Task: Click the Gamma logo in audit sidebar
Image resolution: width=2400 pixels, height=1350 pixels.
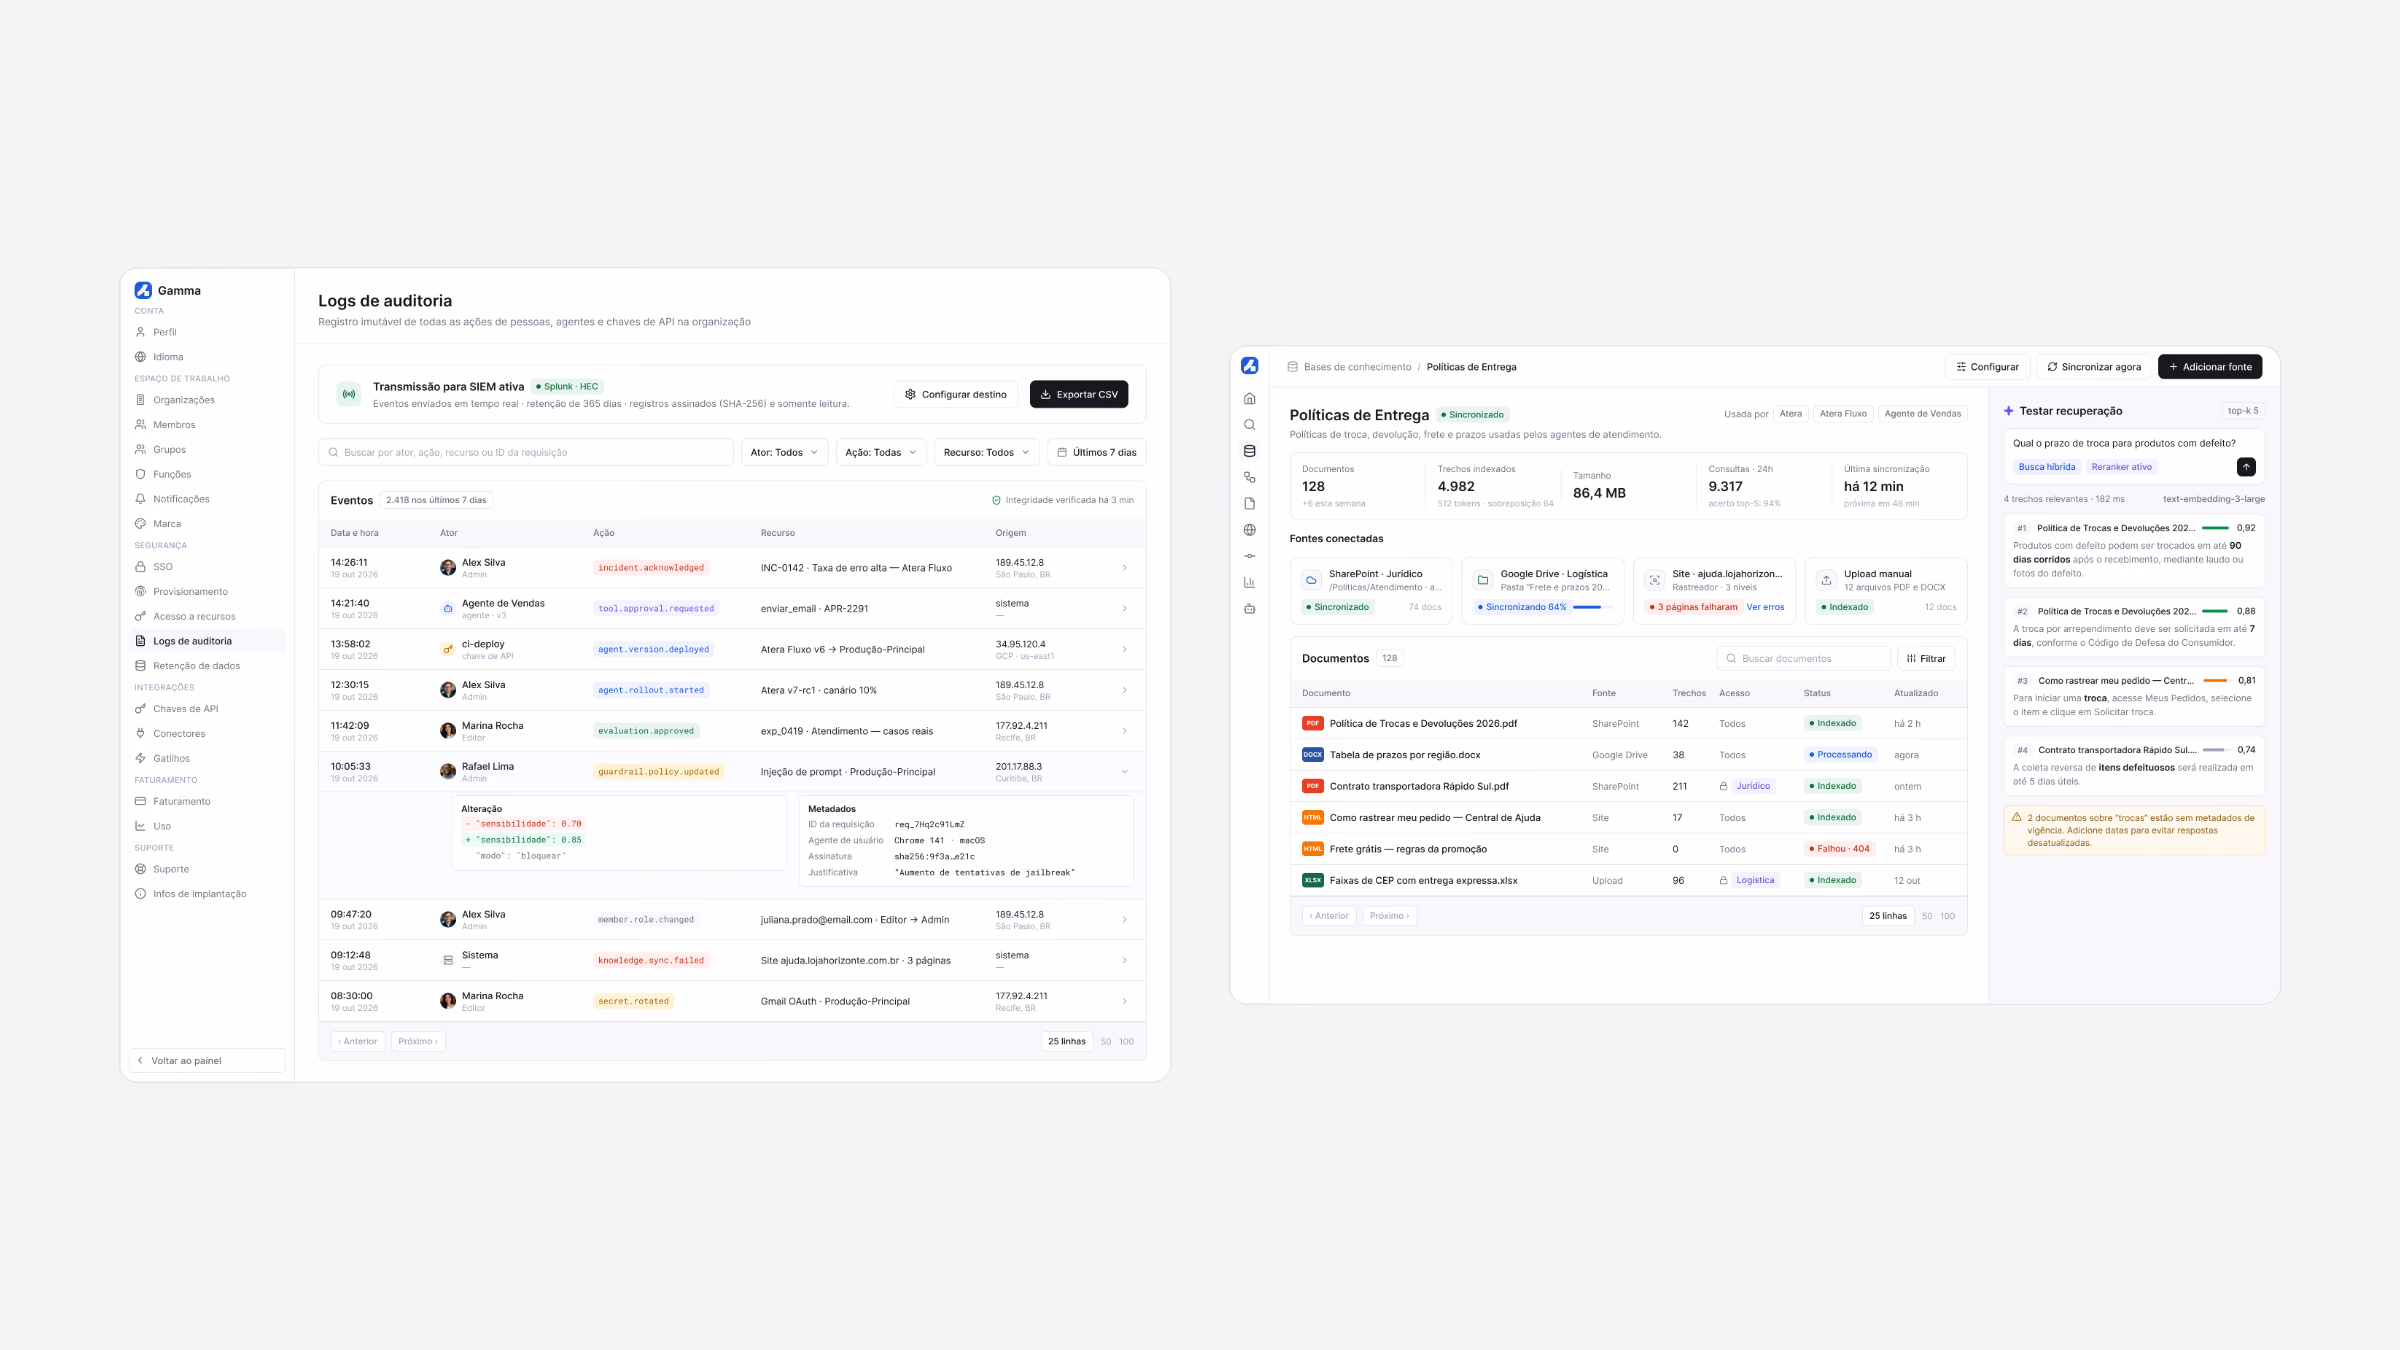Action: 143,290
